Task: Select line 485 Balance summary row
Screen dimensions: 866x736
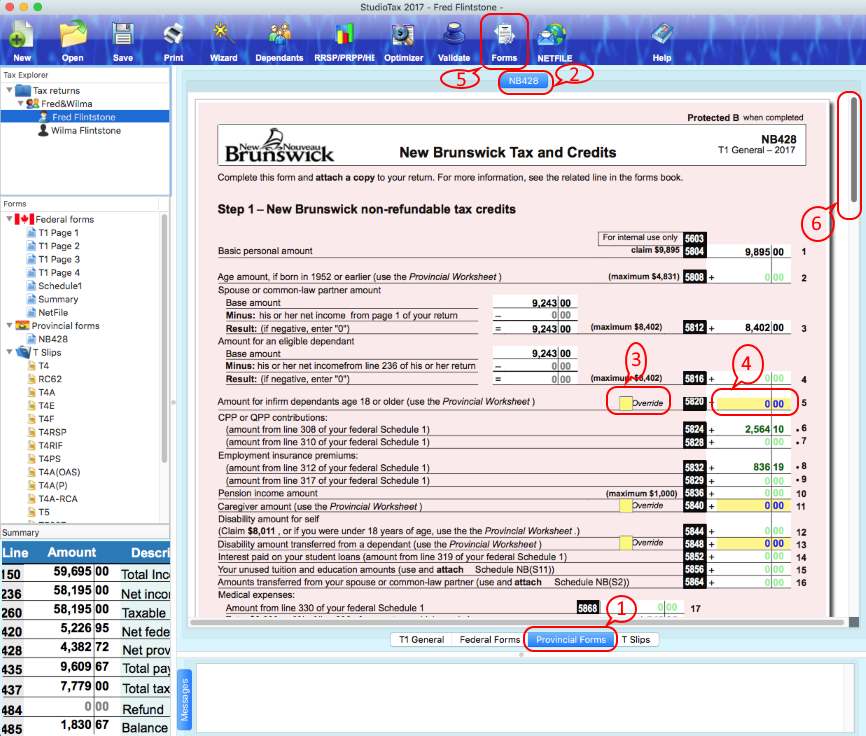Action: point(85,727)
